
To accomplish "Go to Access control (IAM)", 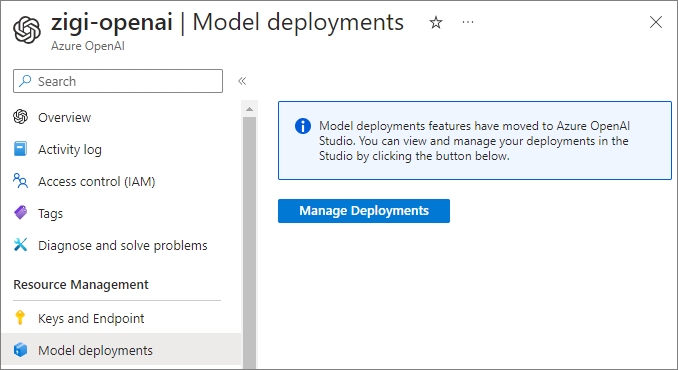I will click(96, 182).
